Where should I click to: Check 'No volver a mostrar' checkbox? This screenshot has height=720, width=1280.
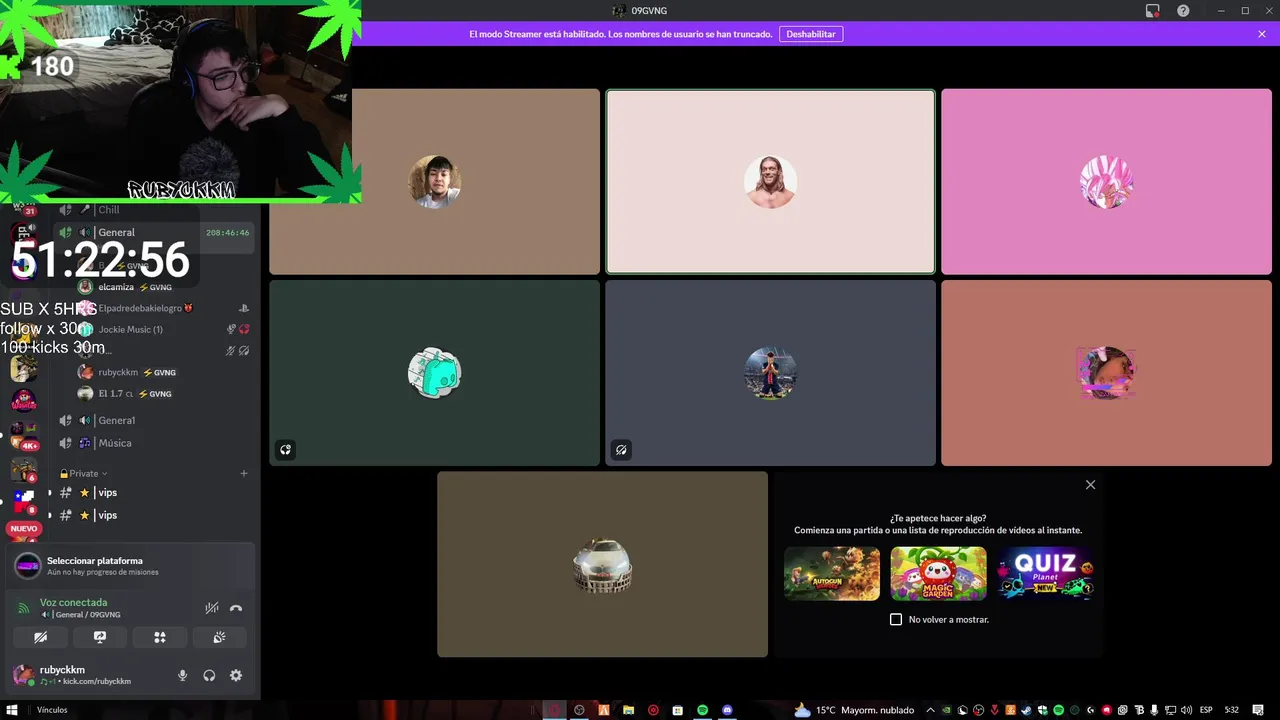click(896, 619)
